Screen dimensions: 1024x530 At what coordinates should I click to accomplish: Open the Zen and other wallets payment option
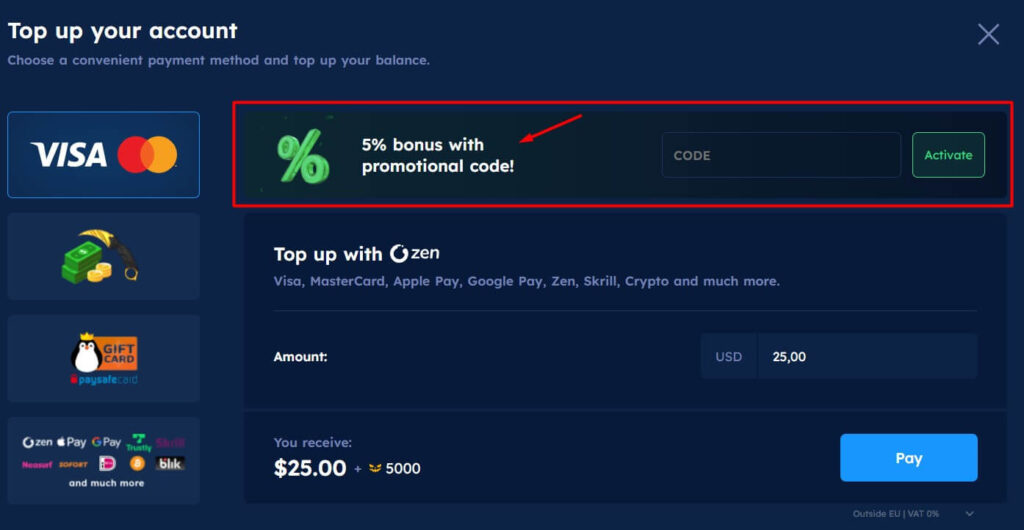point(103,460)
